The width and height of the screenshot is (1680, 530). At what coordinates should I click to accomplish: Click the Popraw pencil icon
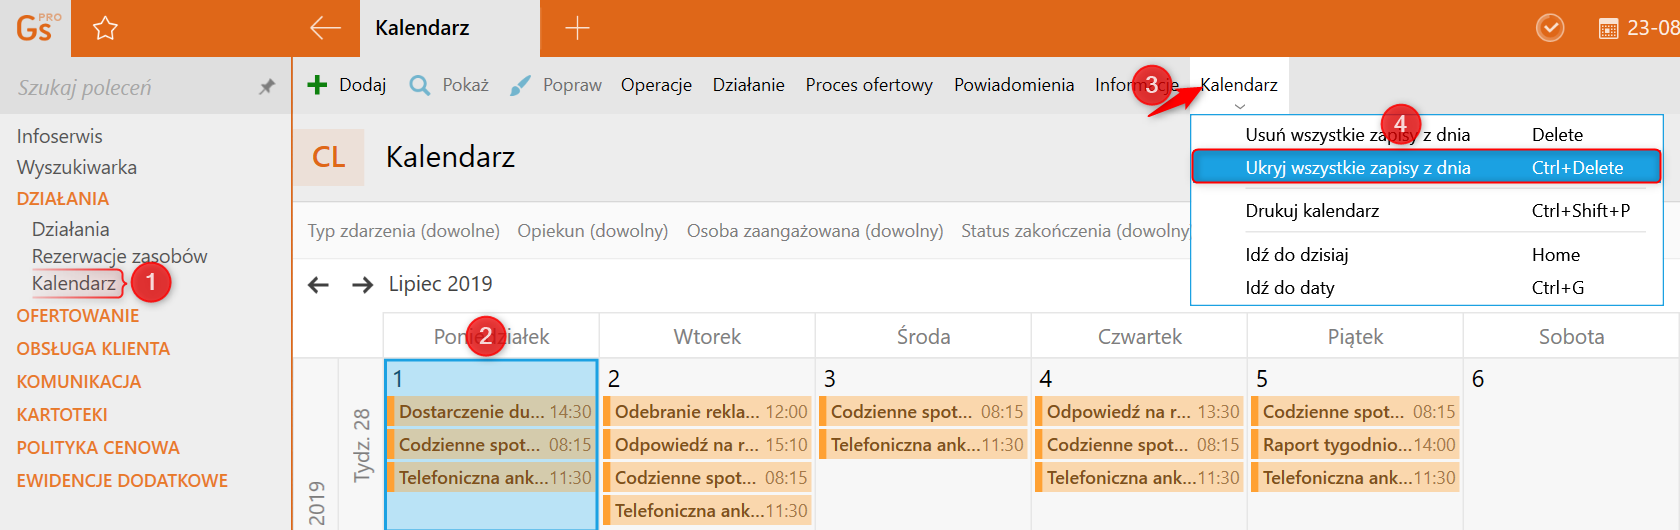(x=520, y=85)
